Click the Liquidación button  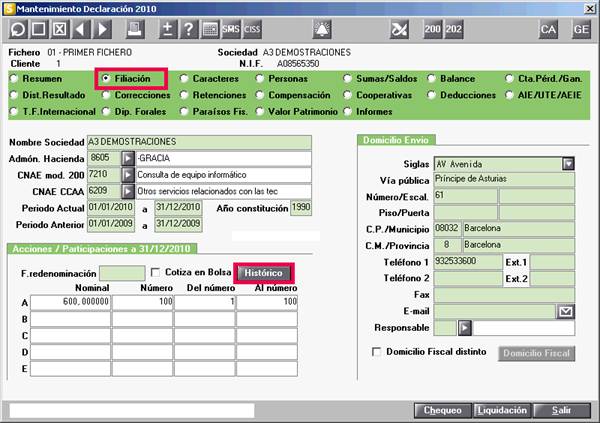(x=502, y=410)
